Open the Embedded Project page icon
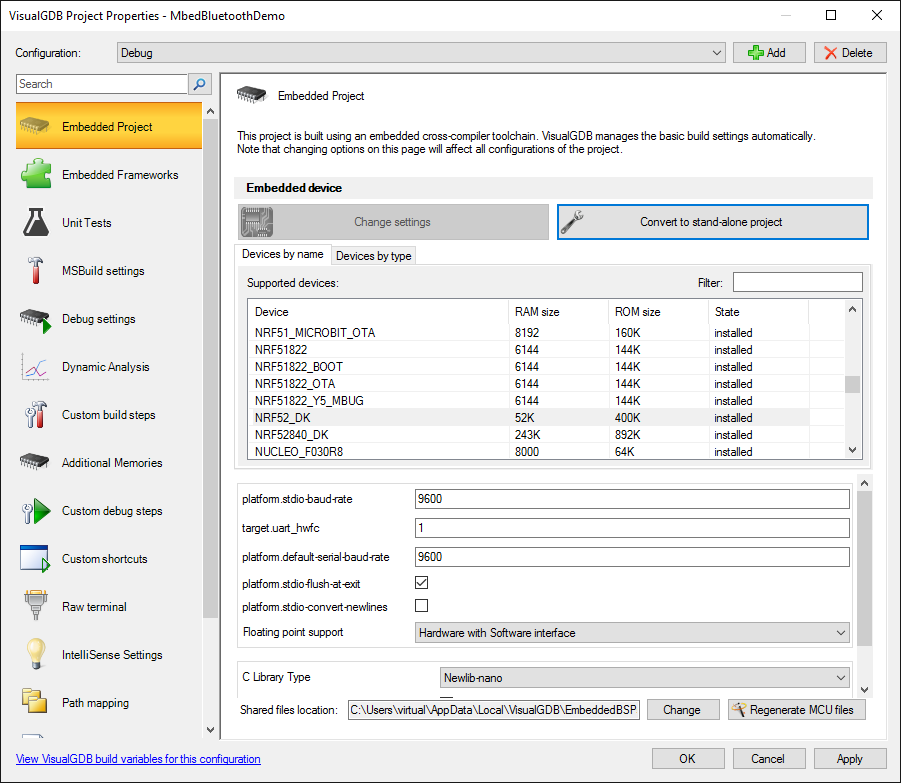901x783 pixels. [34, 126]
